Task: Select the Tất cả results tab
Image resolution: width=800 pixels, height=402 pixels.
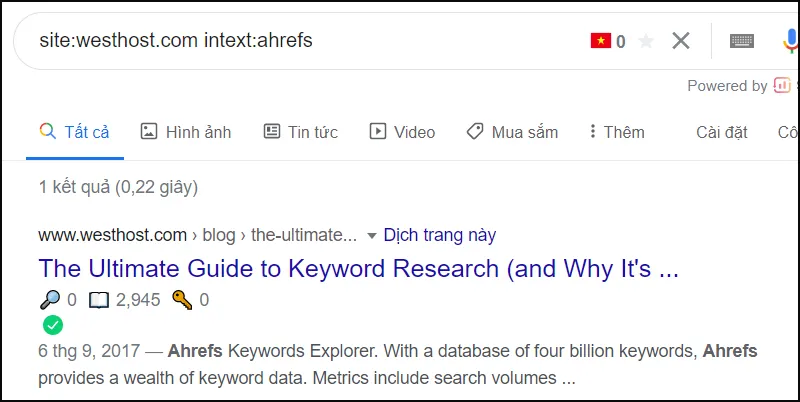Action: [x=75, y=132]
